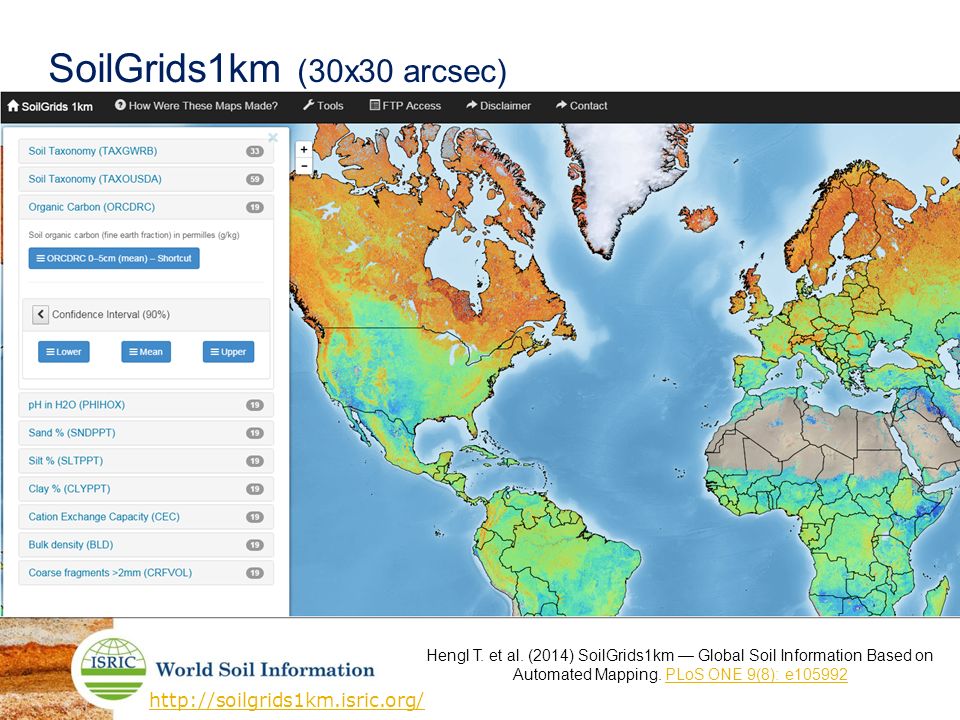Select the Mean button

coord(146,352)
